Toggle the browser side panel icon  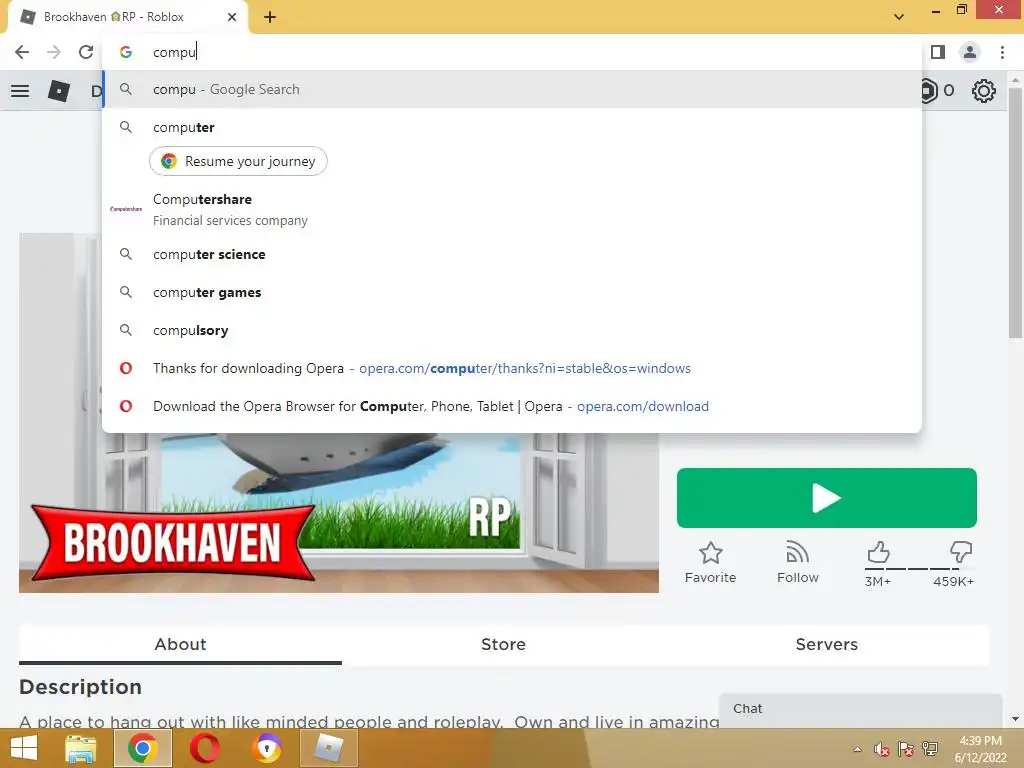point(938,52)
